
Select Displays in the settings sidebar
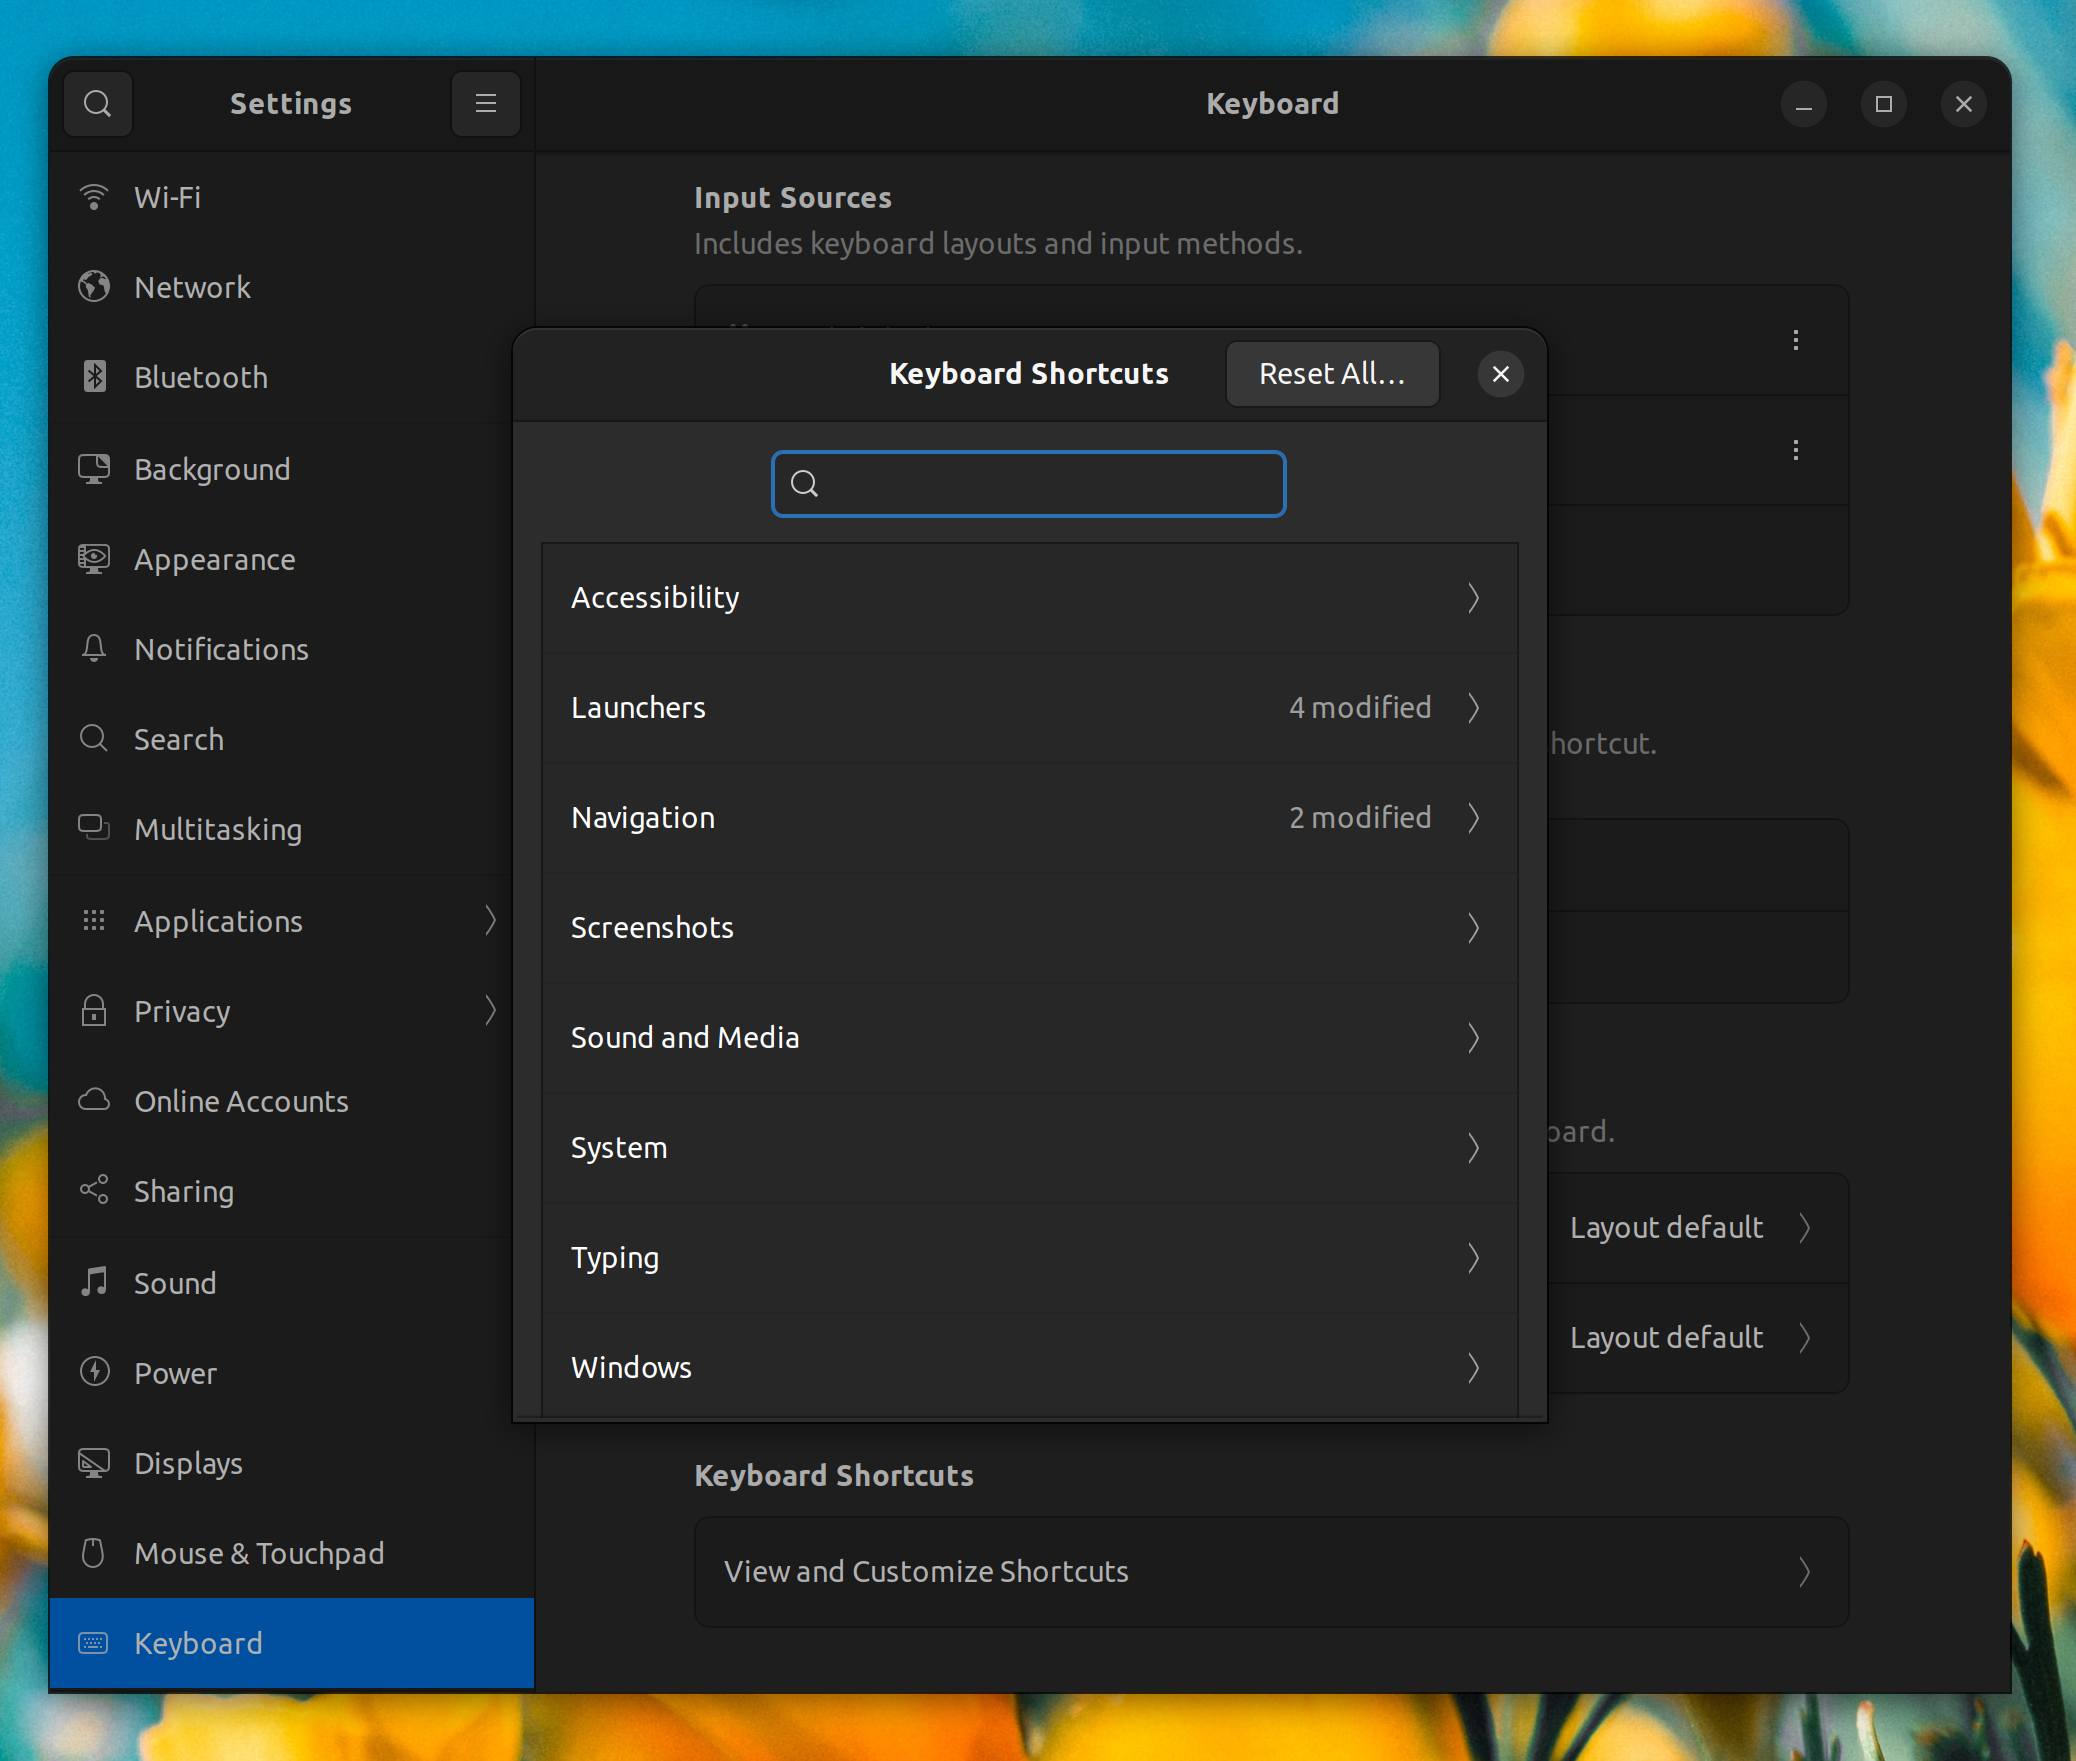(291, 1463)
